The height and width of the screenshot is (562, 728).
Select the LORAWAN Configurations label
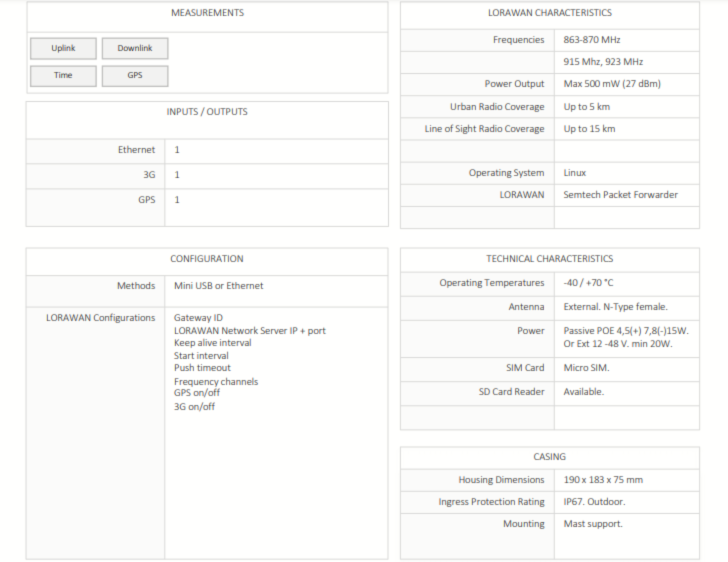(x=101, y=318)
